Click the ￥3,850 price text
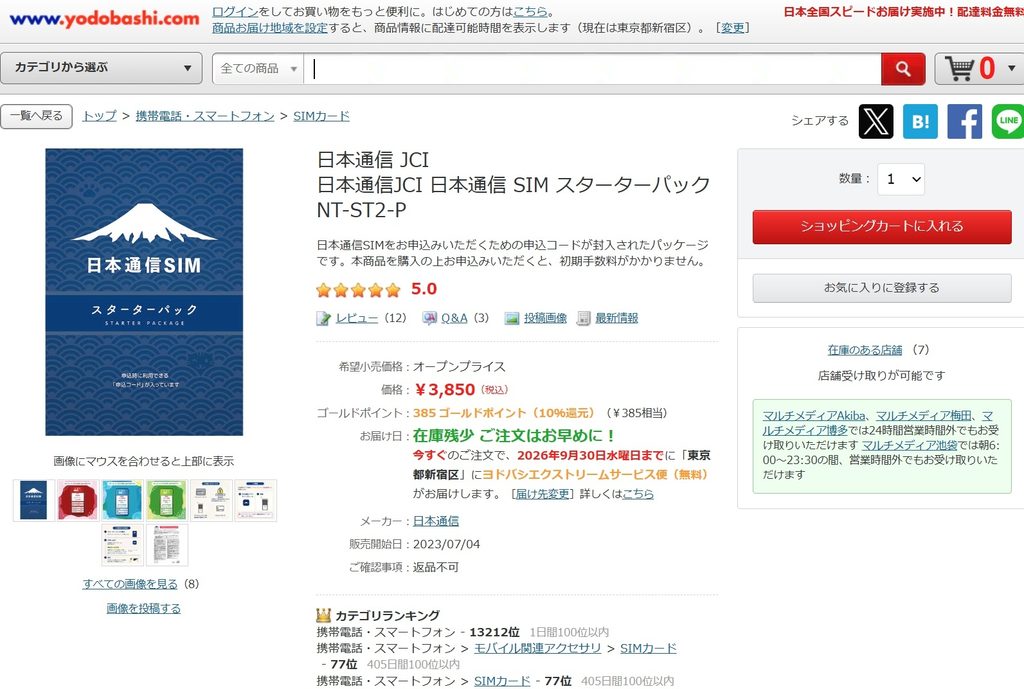This screenshot has height=689, width=1024. 445,390
